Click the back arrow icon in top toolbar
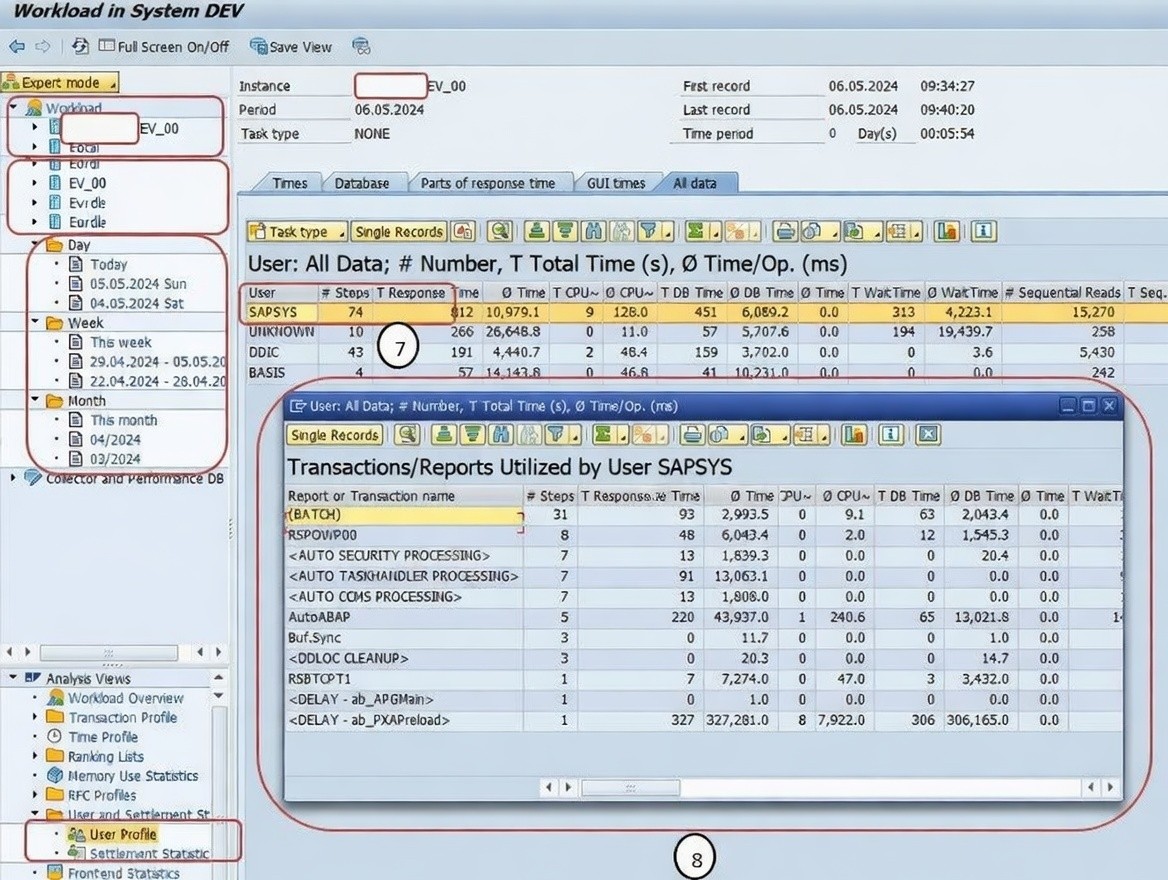 [x=16, y=46]
